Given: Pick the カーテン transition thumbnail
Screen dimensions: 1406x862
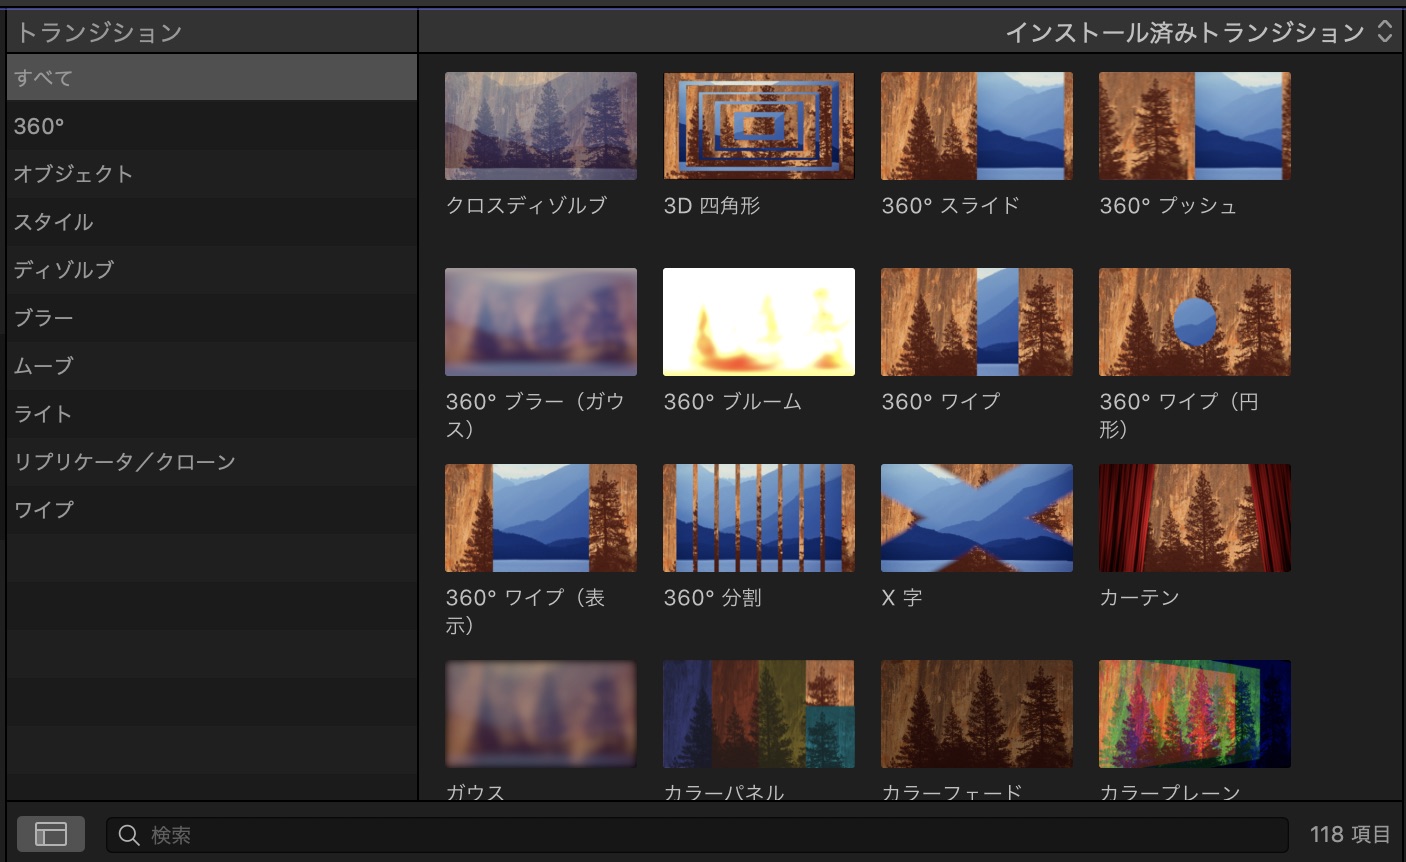Looking at the screenshot, I should coord(1194,518).
